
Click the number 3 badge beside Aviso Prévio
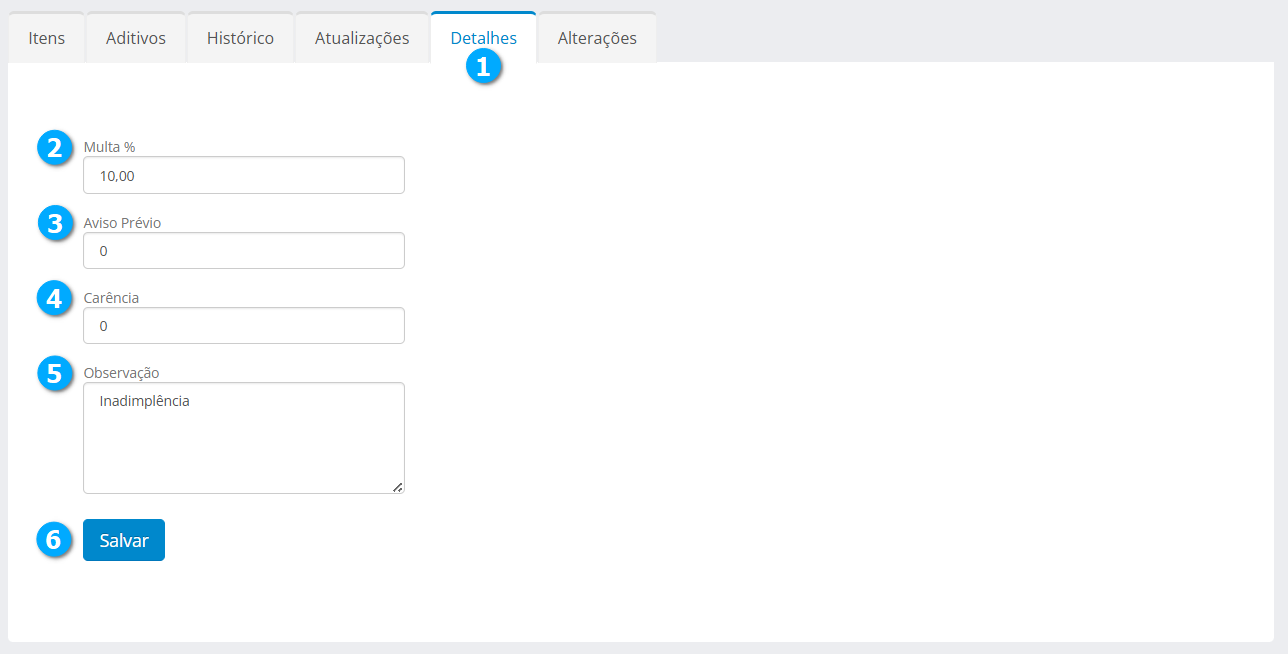pos(54,223)
